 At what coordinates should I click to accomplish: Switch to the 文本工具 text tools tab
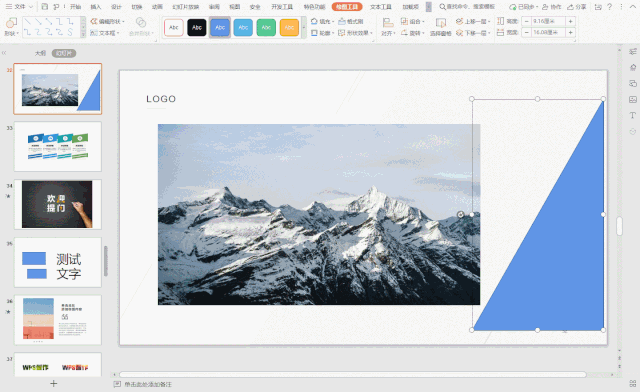click(x=380, y=7)
